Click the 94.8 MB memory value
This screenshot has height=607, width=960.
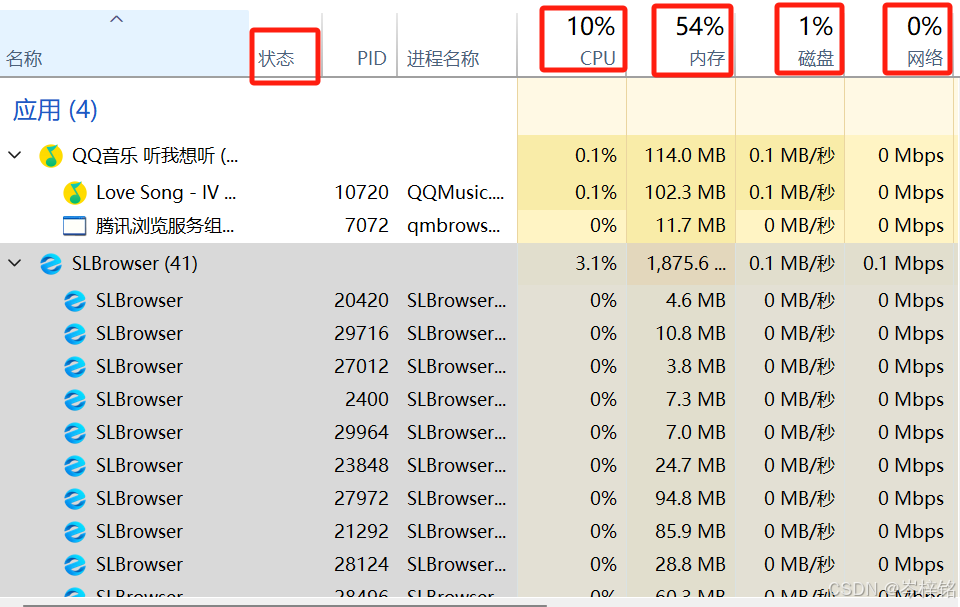tap(691, 499)
